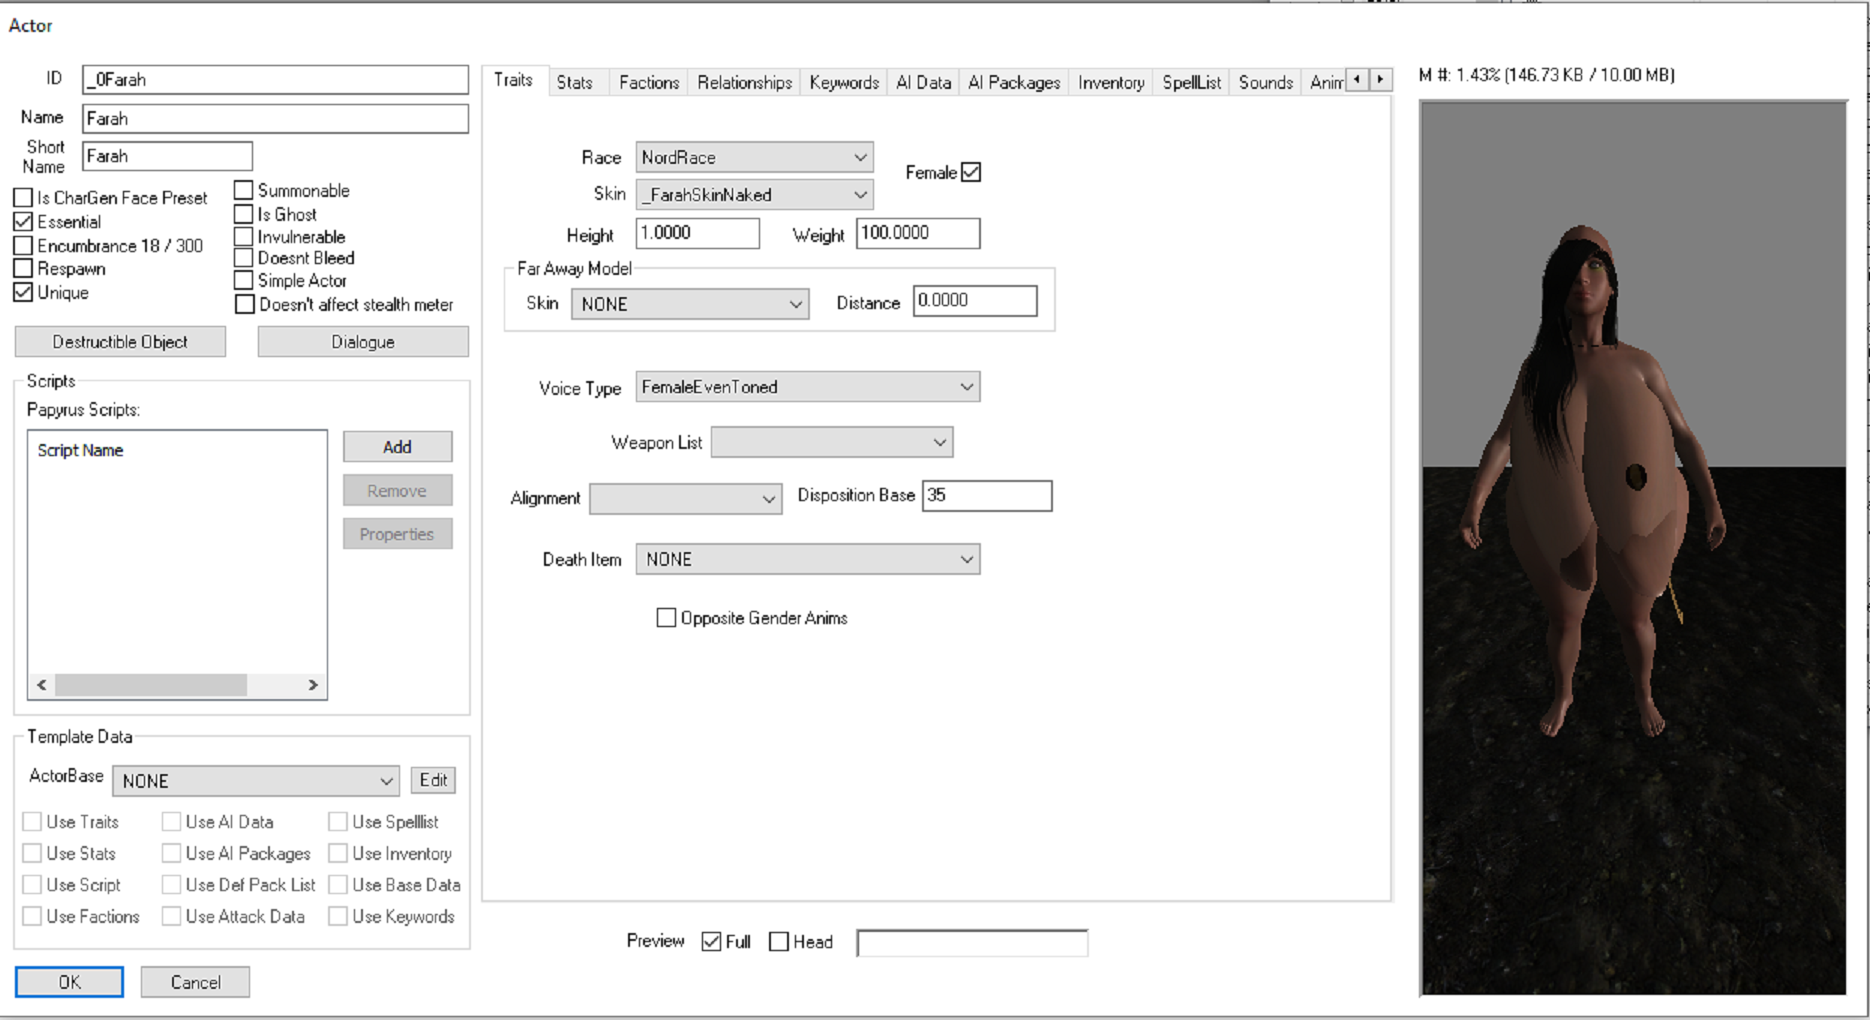Open the _FarahSkinNaked Skin dropdown
The width and height of the screenshot is (1870, 1020).
coord(754,195)
